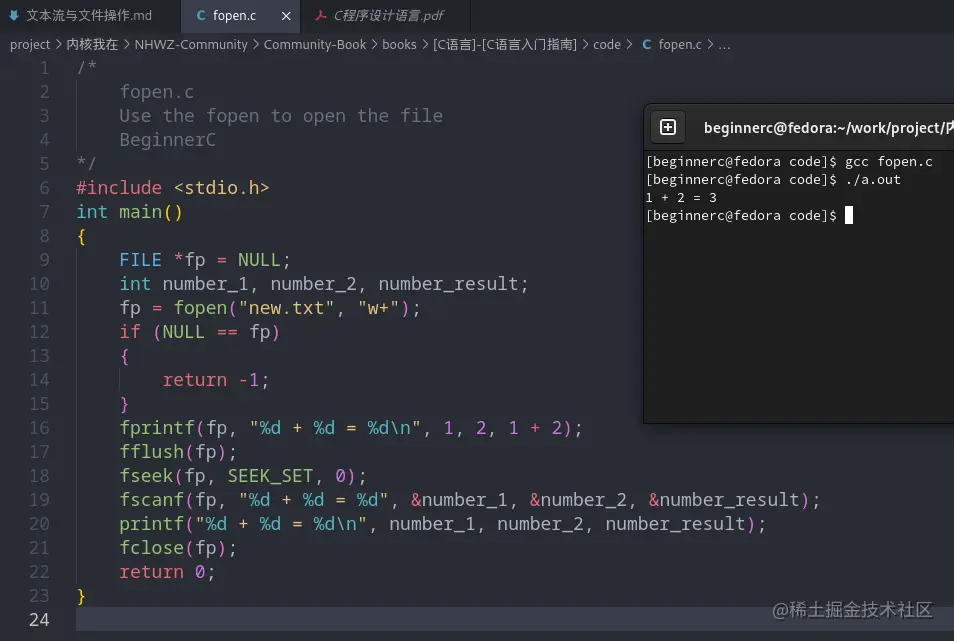Open the code breadcrumb segment
954x641 pixels.
coord(607,44)
